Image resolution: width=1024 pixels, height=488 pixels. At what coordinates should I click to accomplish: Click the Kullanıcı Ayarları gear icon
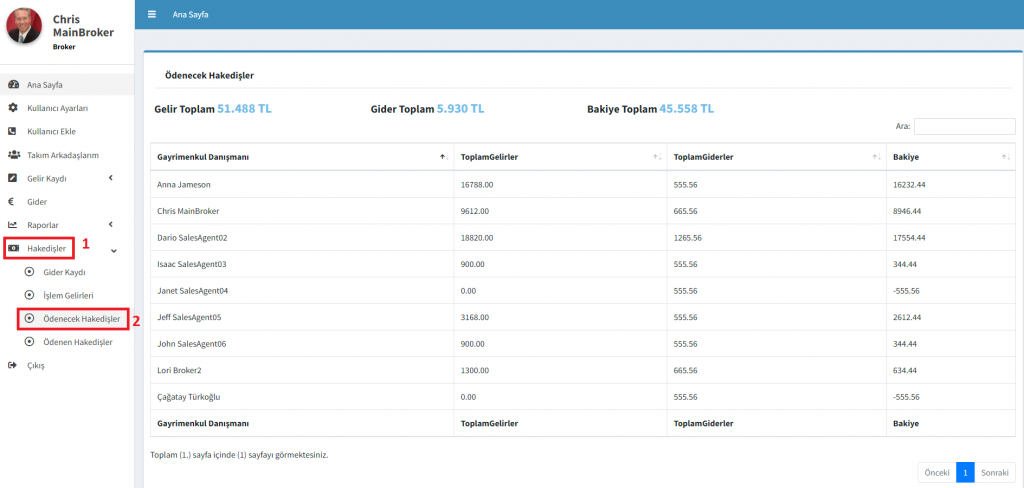[13, 108]
